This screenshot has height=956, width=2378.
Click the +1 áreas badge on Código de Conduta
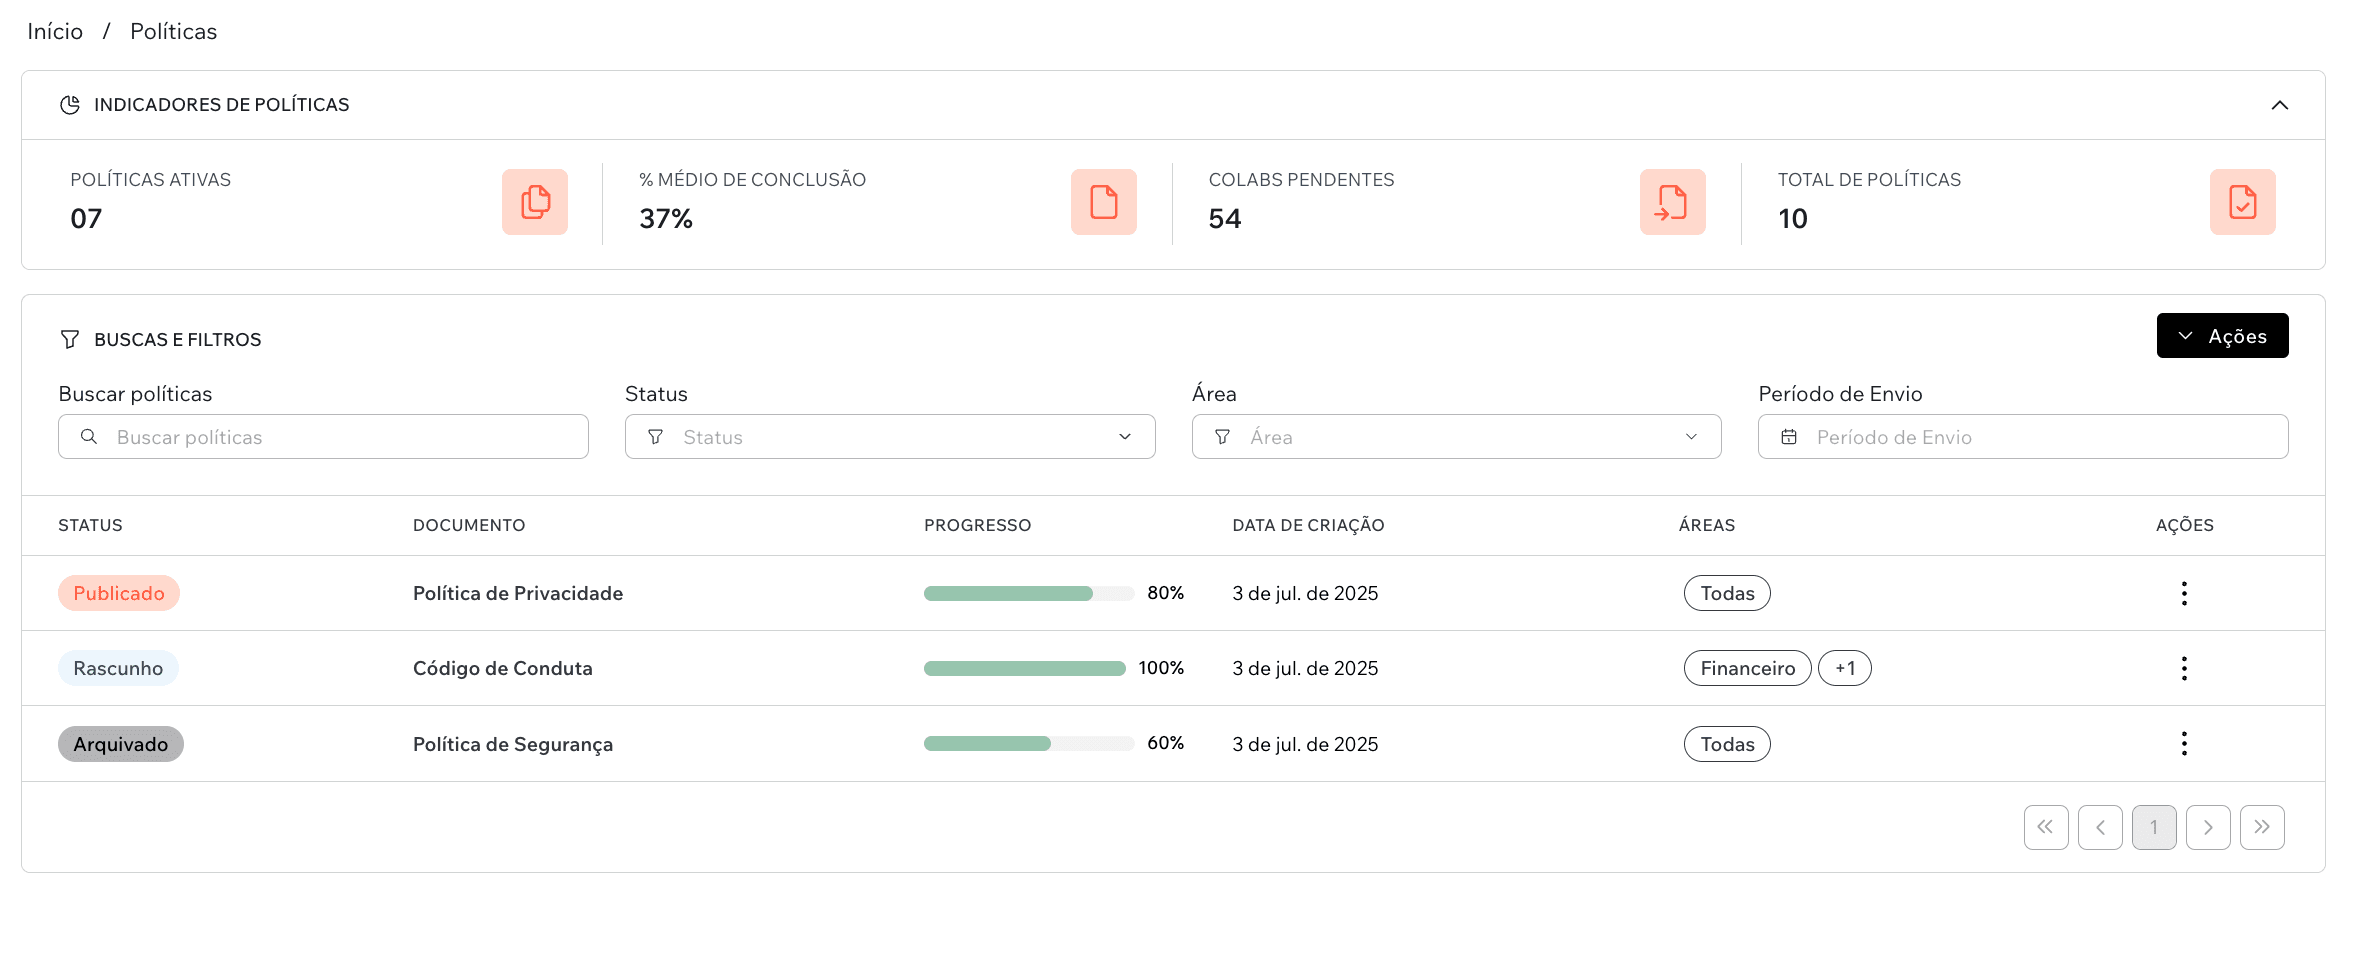(1845, 668)
